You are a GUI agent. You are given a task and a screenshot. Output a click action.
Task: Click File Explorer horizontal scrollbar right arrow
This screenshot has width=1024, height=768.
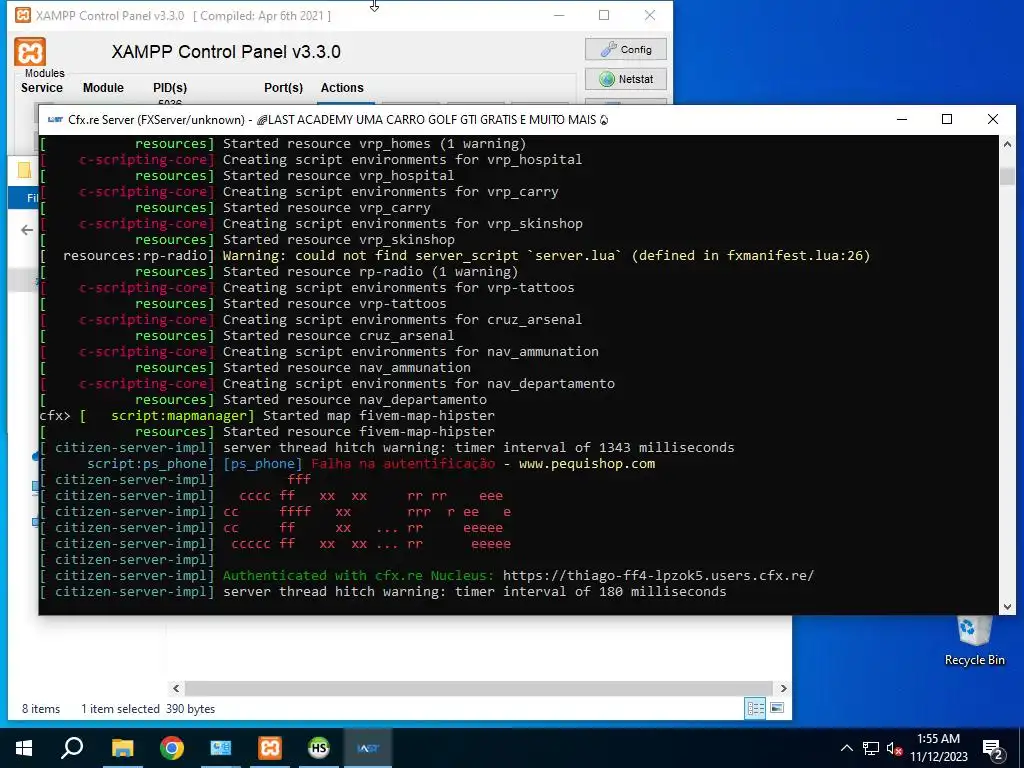[784, 688]
